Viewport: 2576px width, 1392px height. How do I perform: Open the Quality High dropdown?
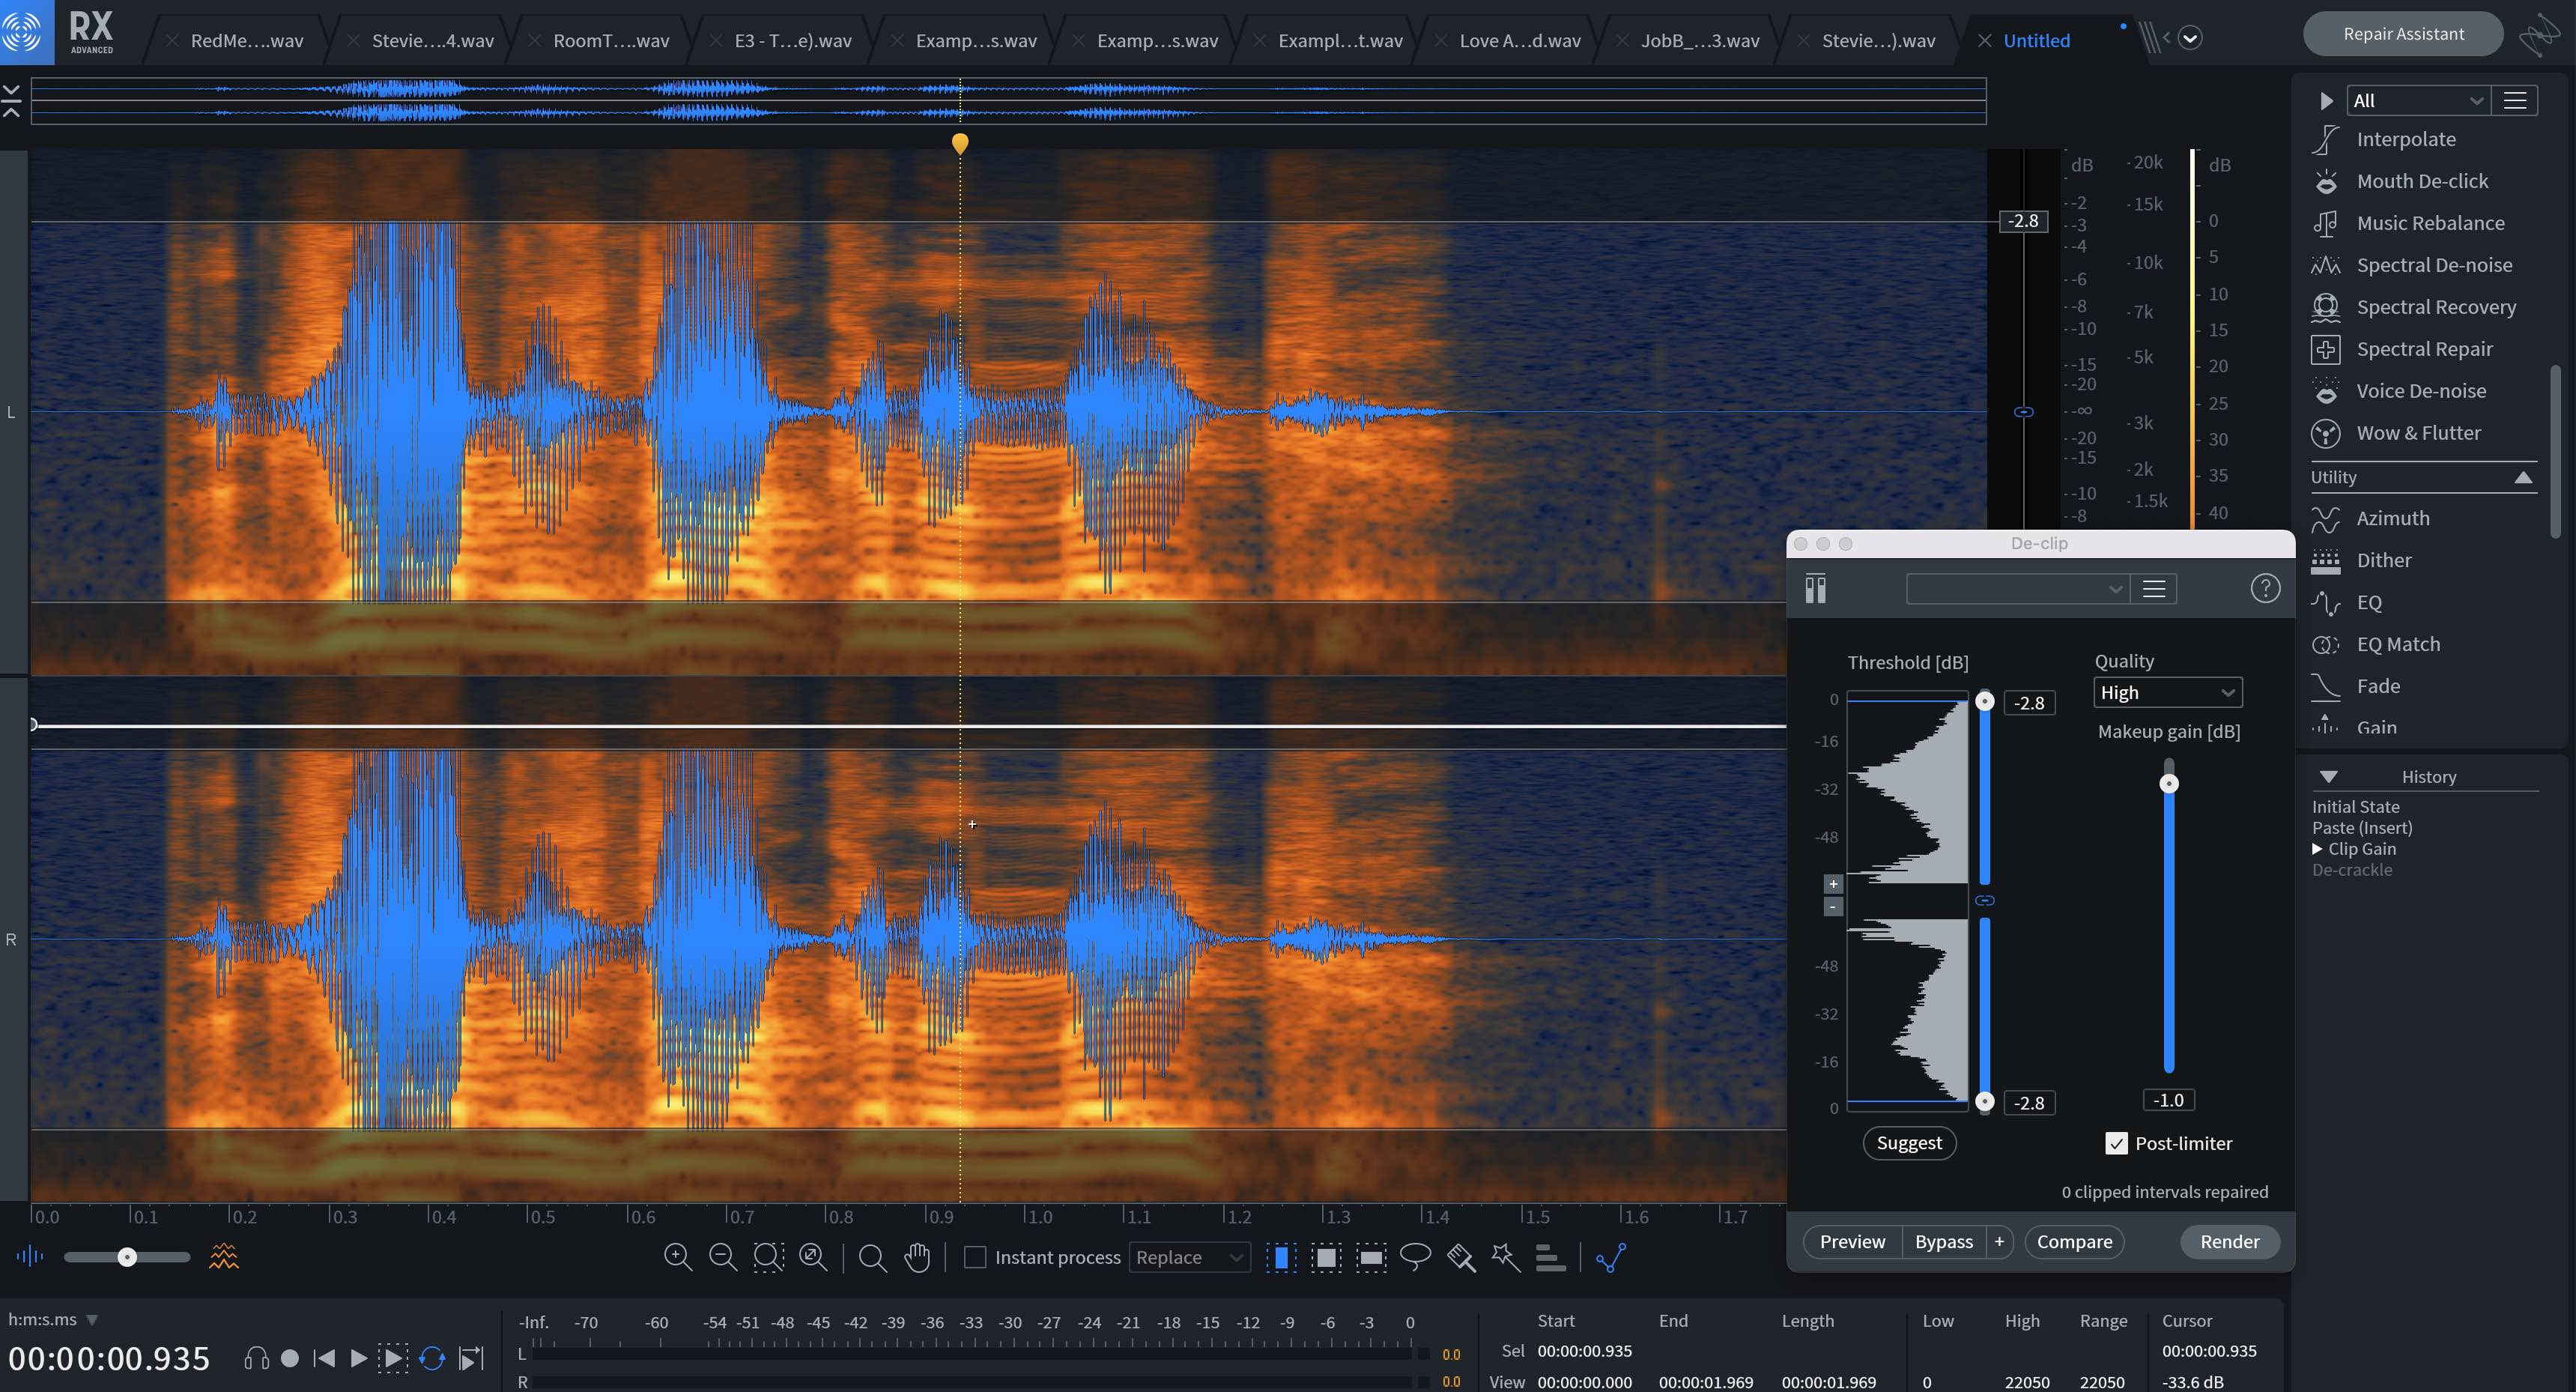[2167, 692]
